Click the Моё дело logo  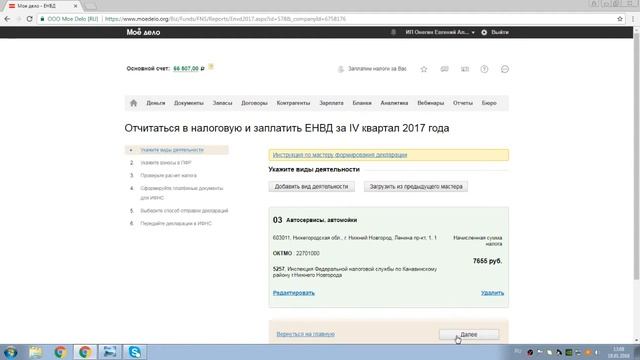click(143, 32)
